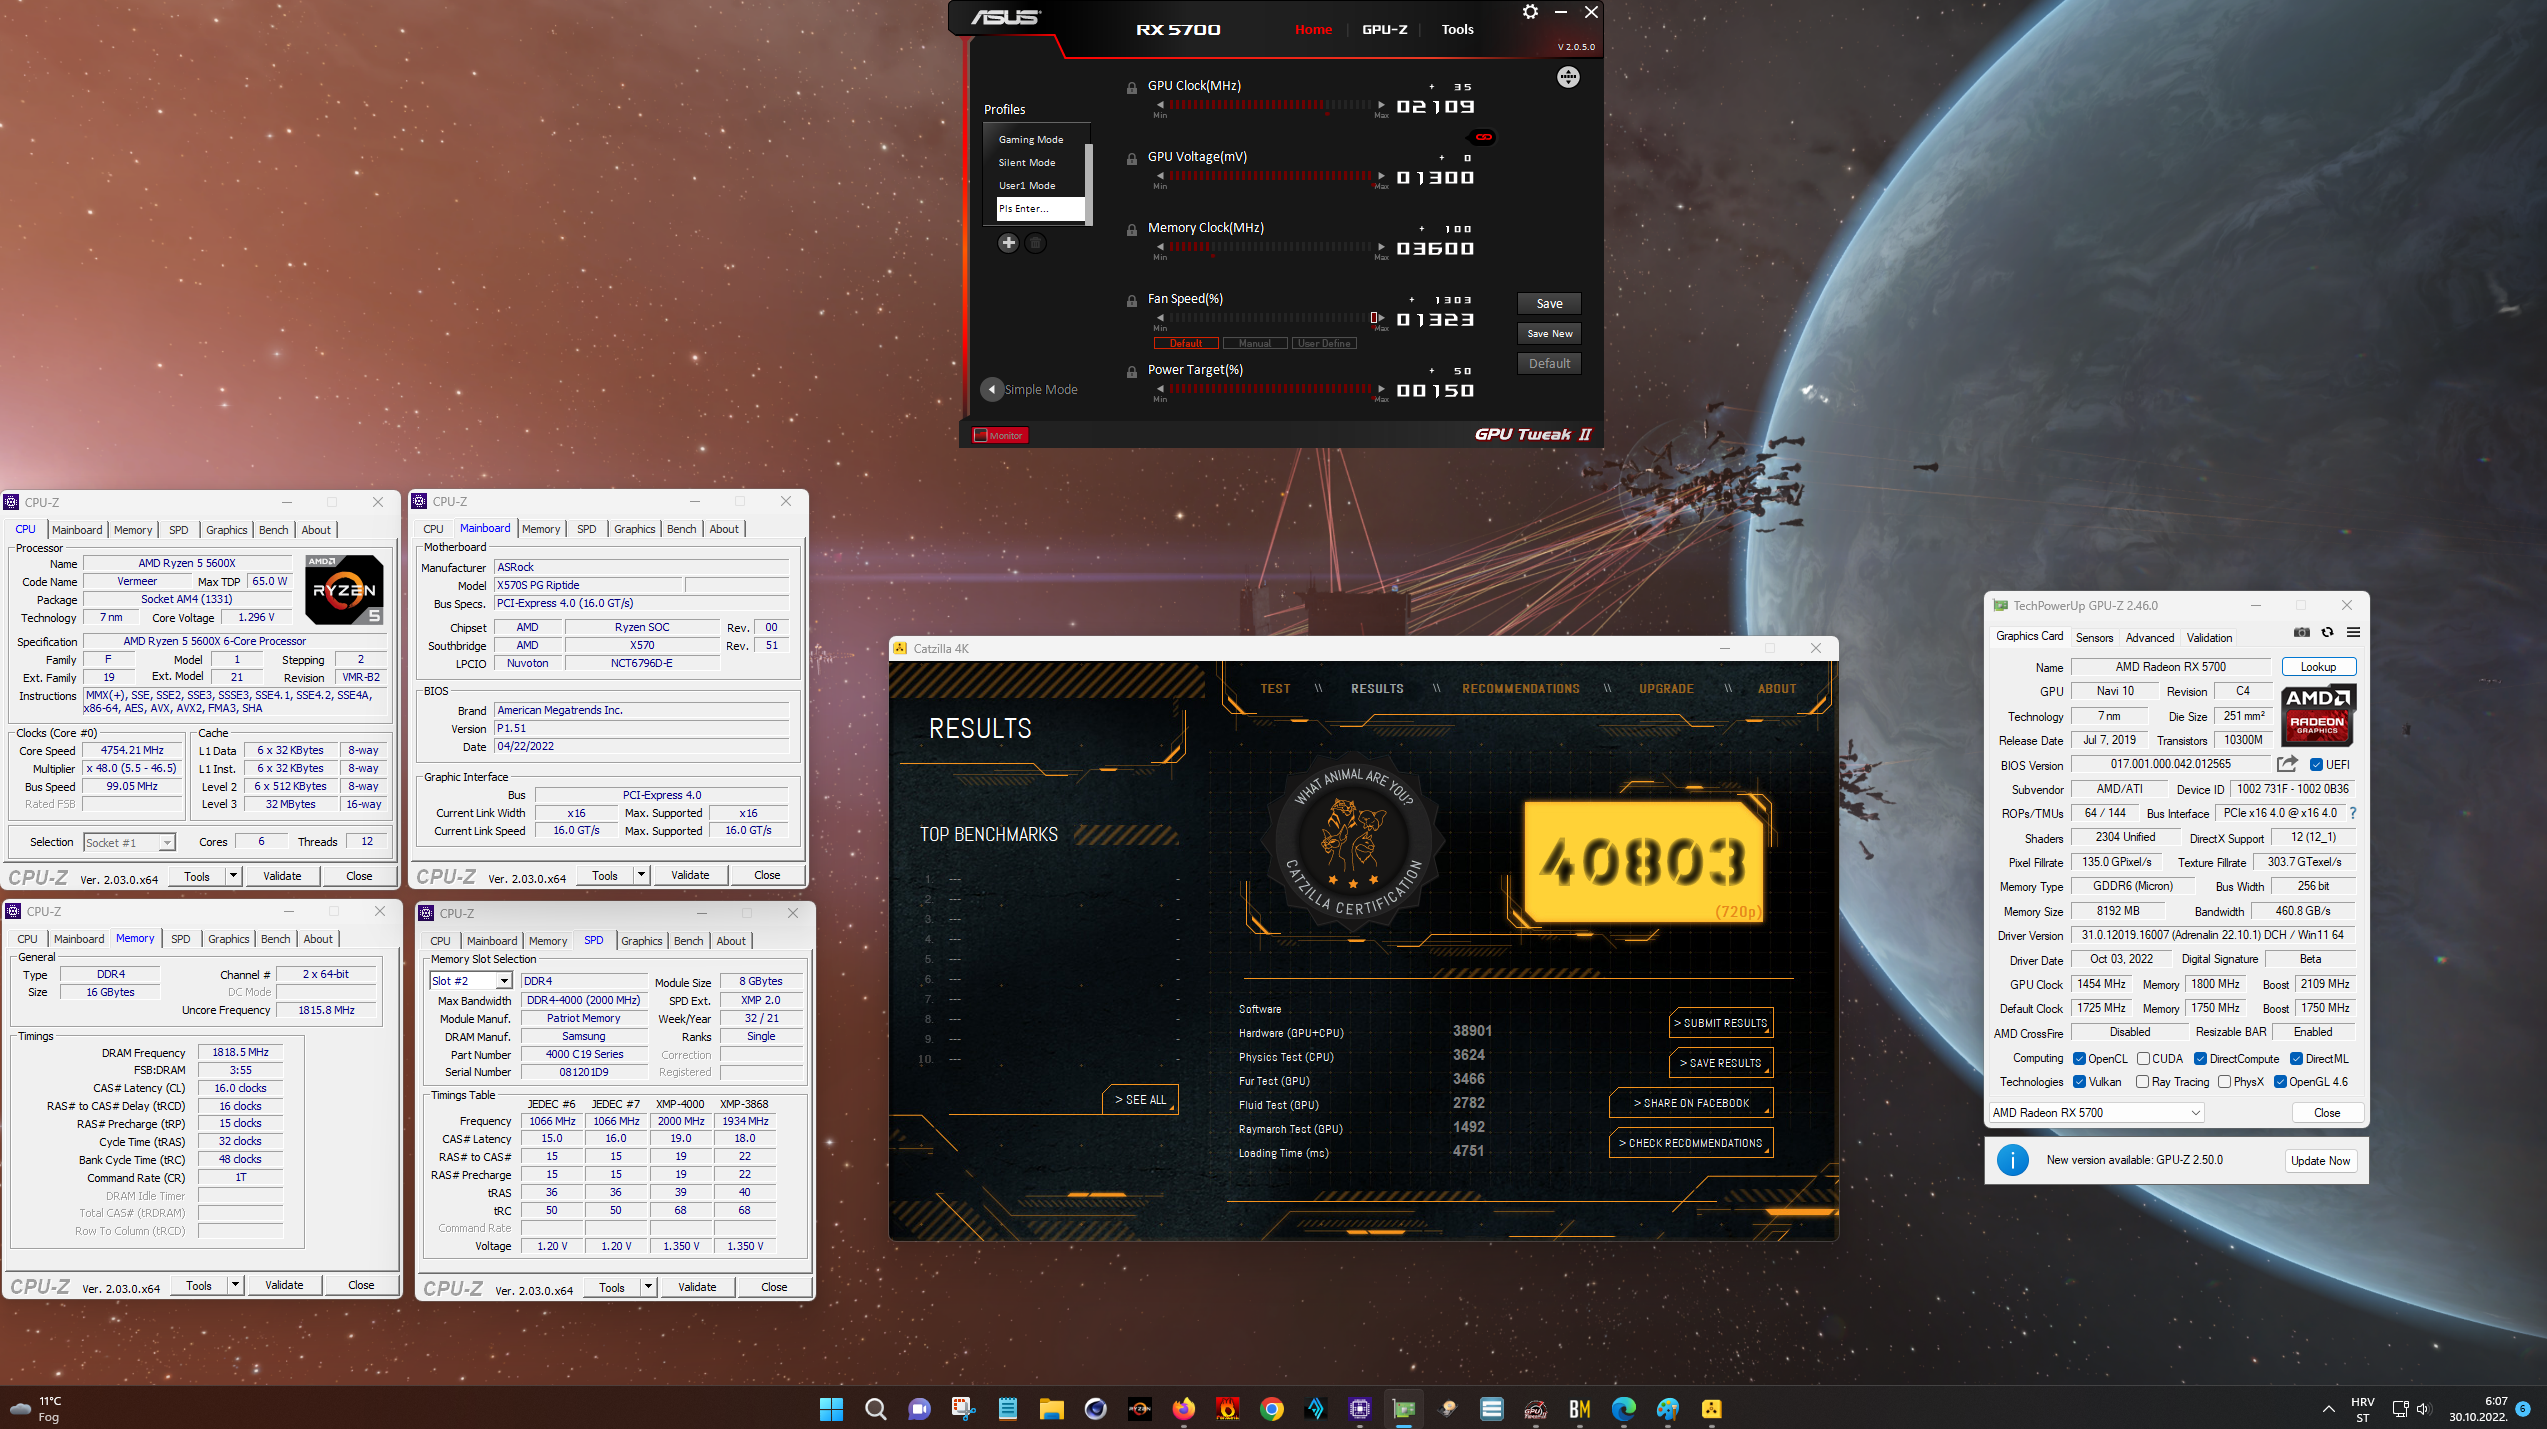
Task: Click the GPU Clock slider track
Action: point(1270,105)
